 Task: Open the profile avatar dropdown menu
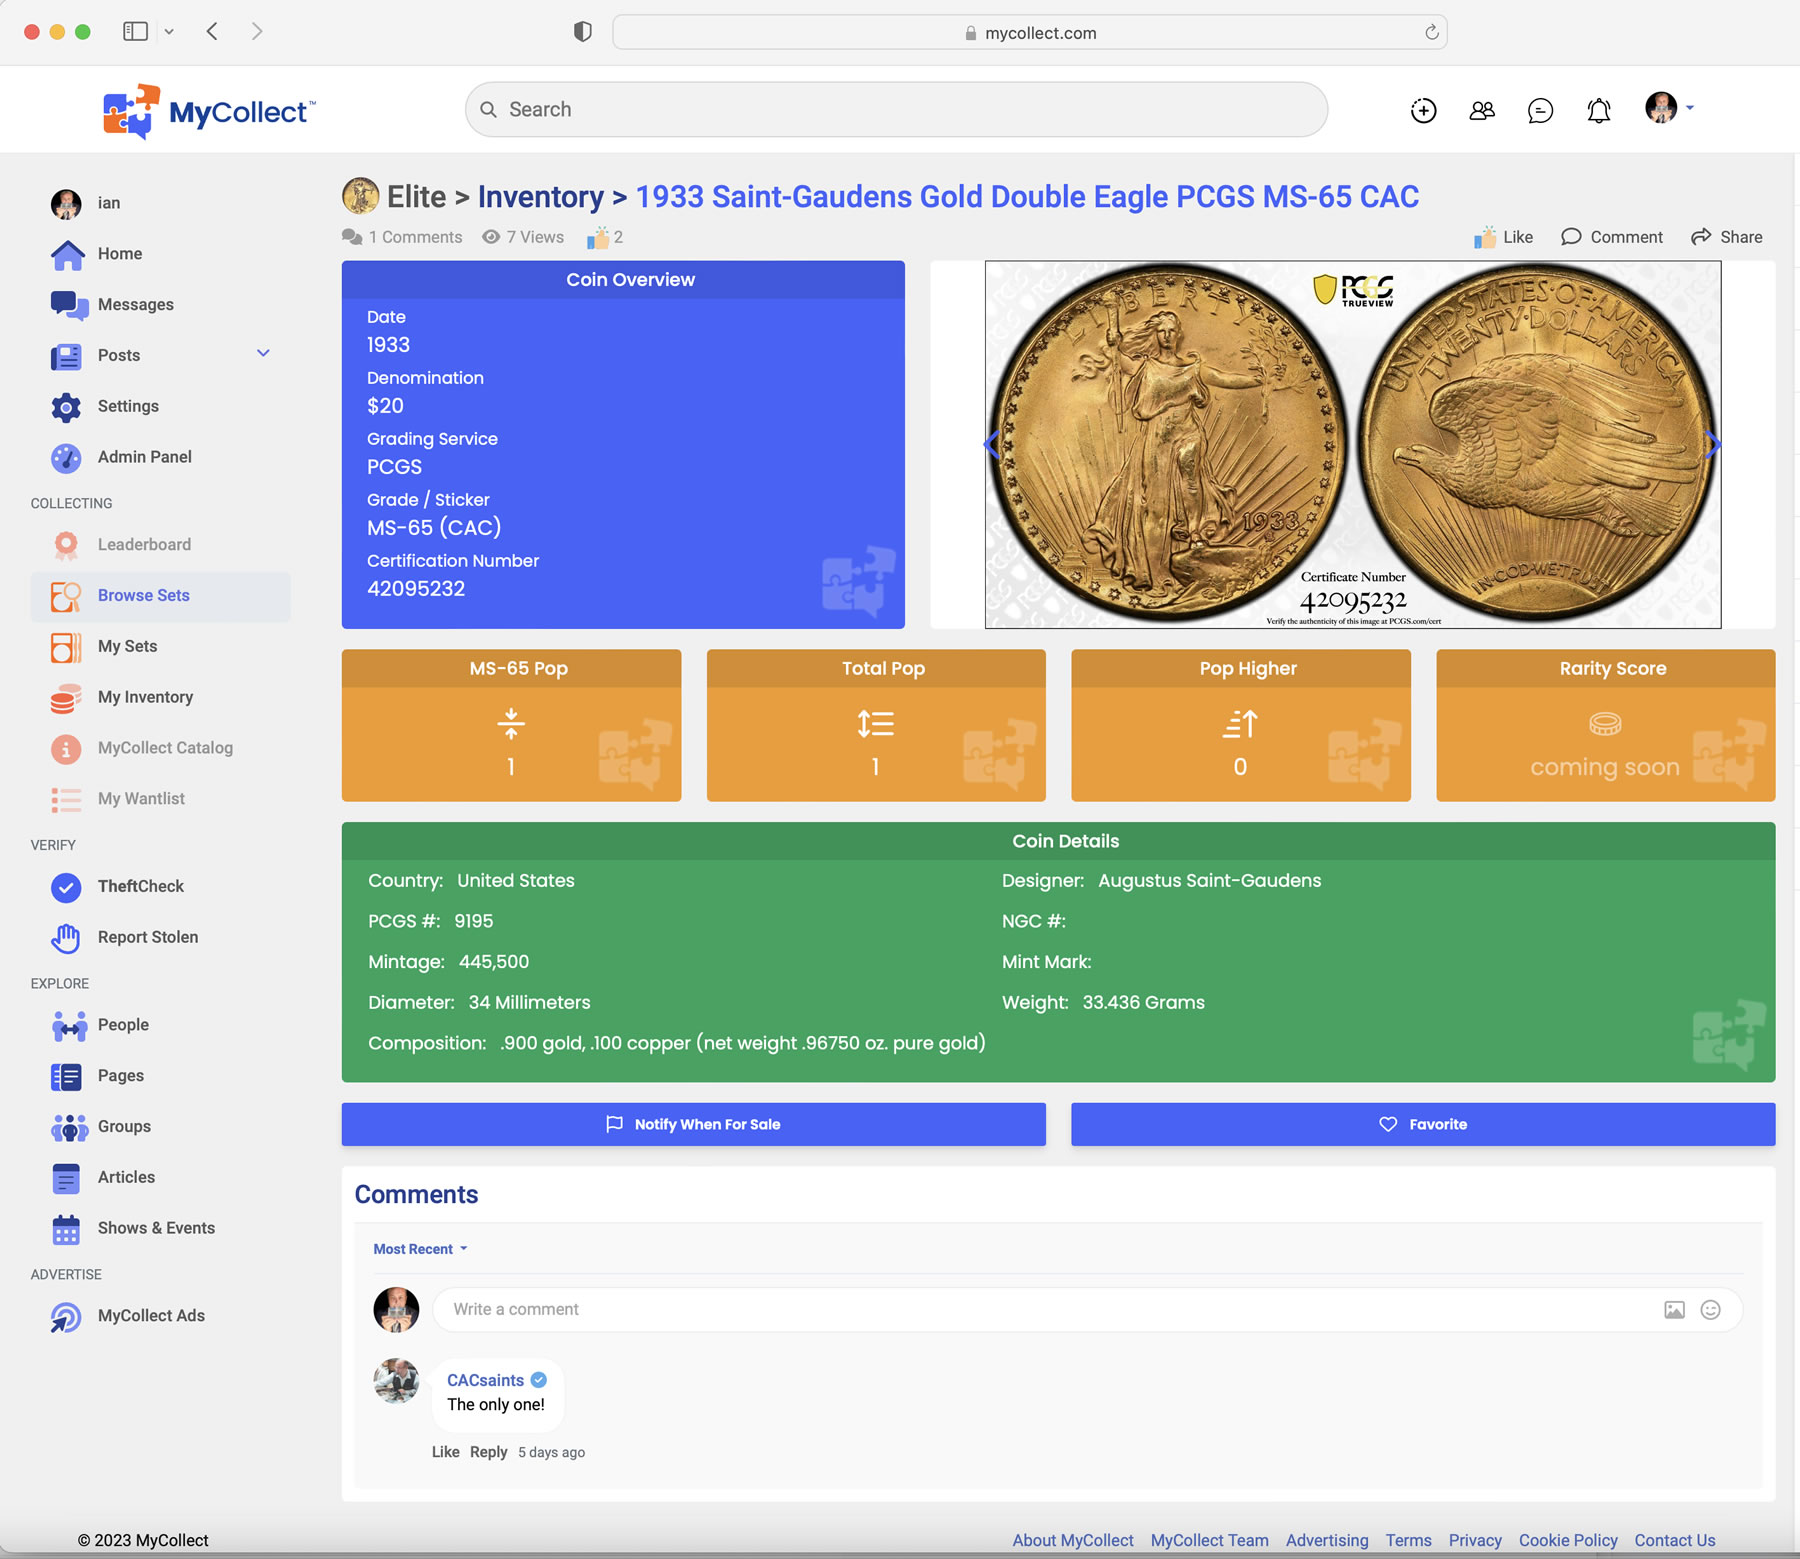1669,108
